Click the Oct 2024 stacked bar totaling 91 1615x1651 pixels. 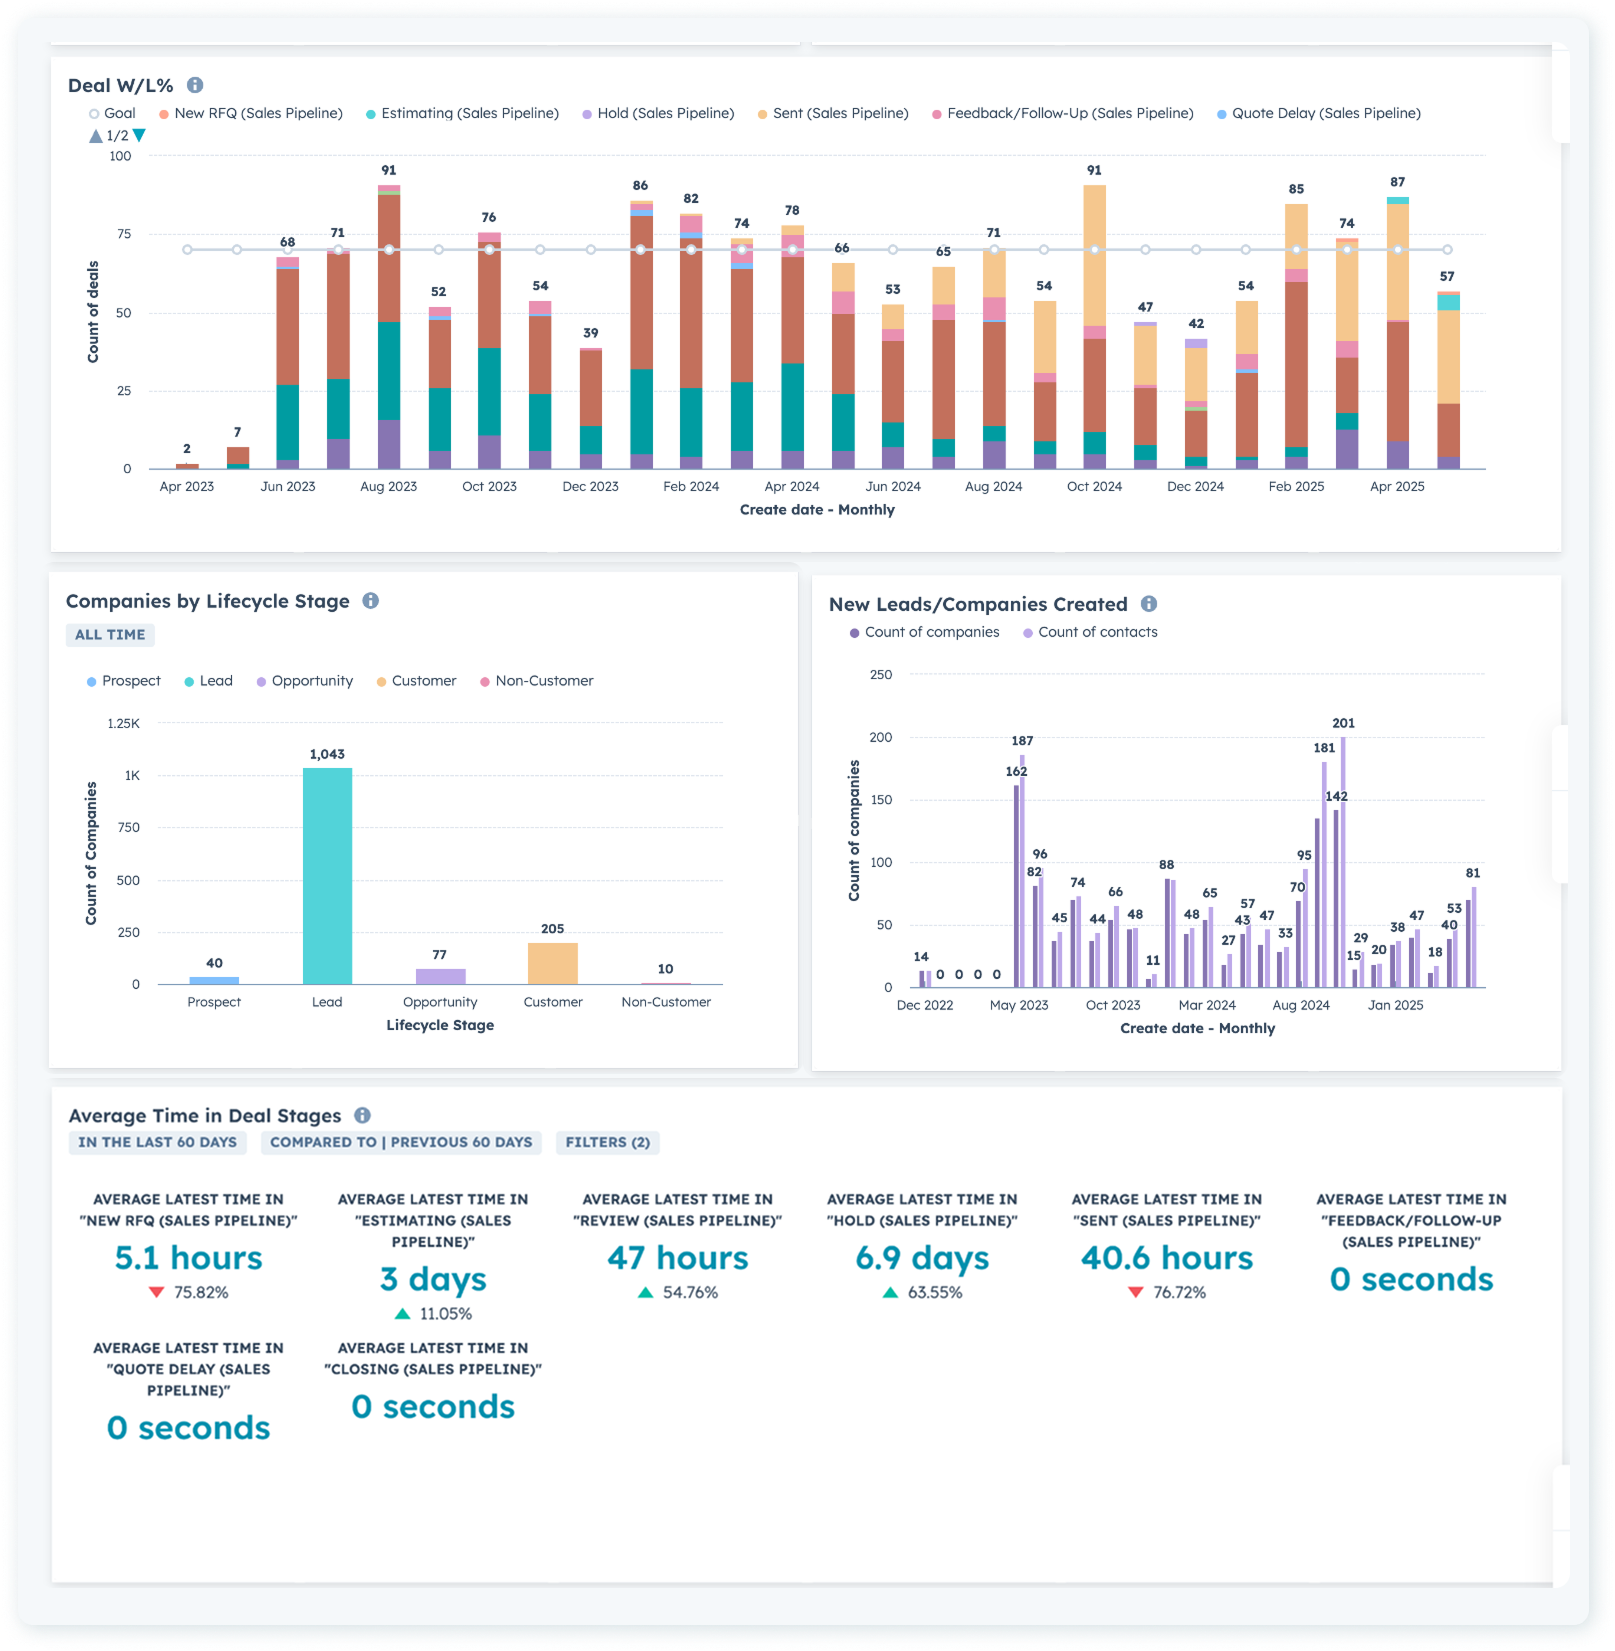[1094, 327]
